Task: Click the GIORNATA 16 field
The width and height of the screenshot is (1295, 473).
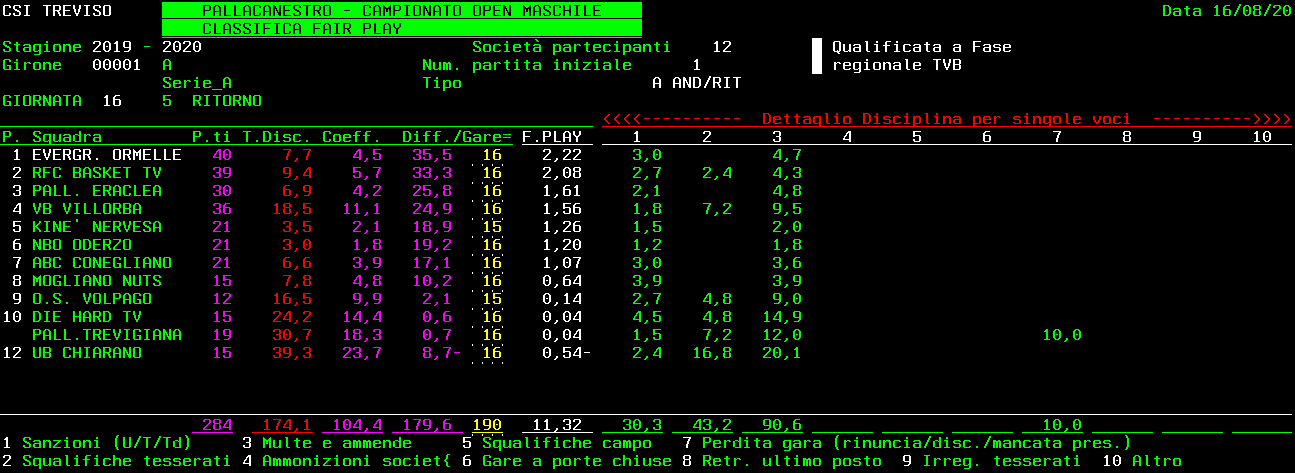Action: (x=111, y=101)
